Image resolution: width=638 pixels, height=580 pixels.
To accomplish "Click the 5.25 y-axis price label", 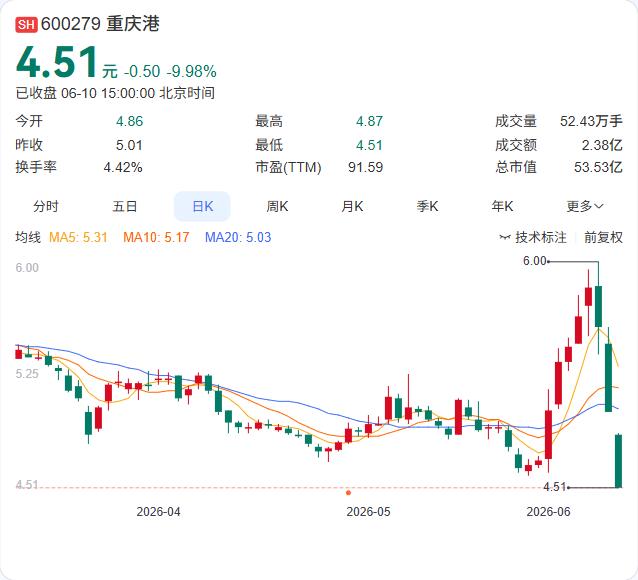I will [x=27, y=374].
